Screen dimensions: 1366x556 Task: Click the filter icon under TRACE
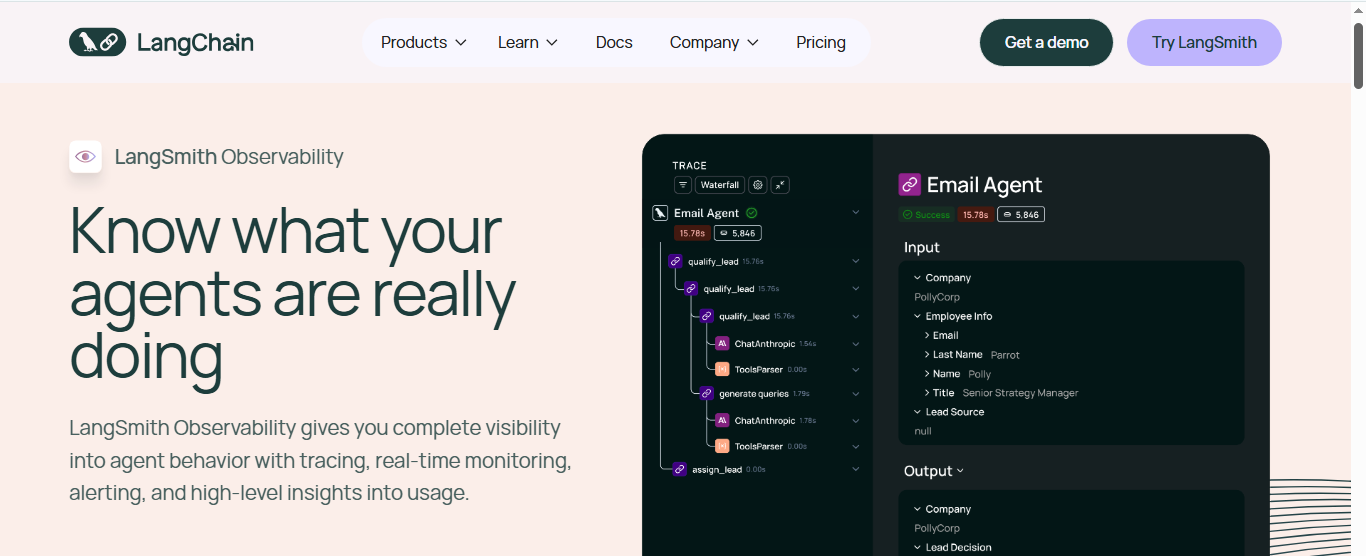pyautogui.click(x=683, y=185)
